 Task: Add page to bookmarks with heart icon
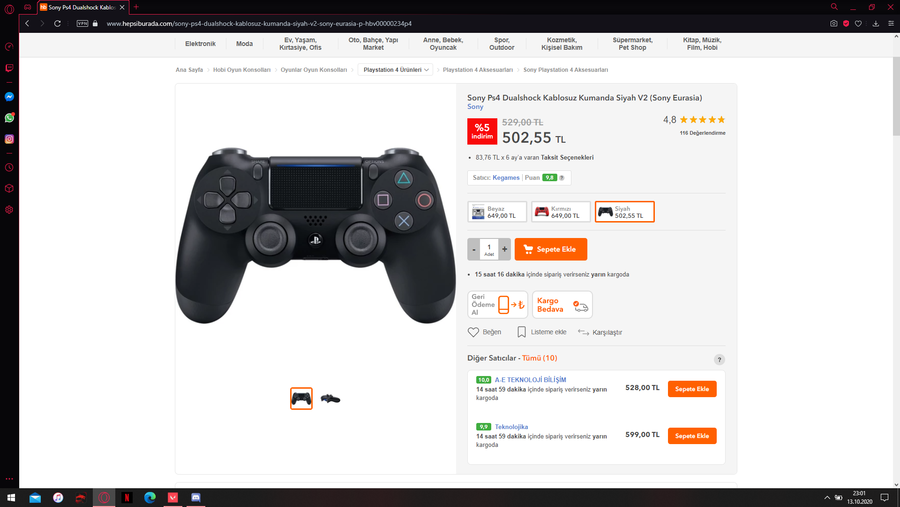tap(858, 24)
